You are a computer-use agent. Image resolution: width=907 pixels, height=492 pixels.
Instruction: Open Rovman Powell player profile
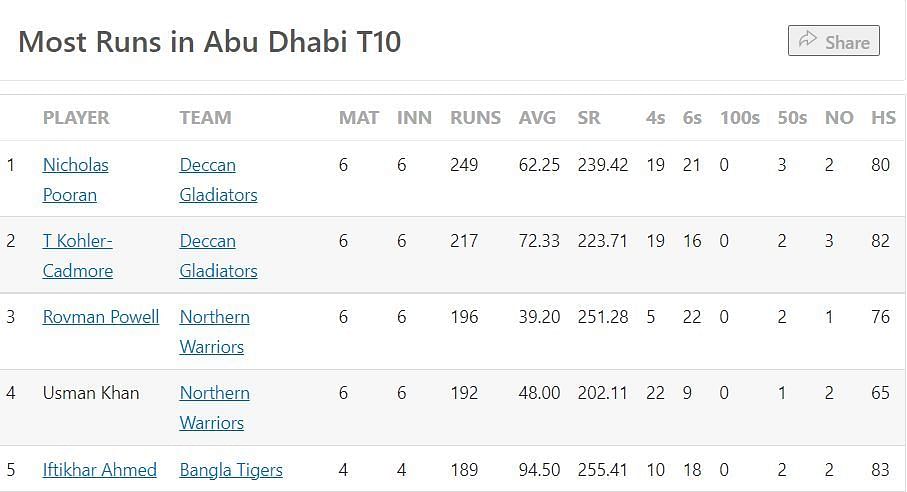point(101,317)
